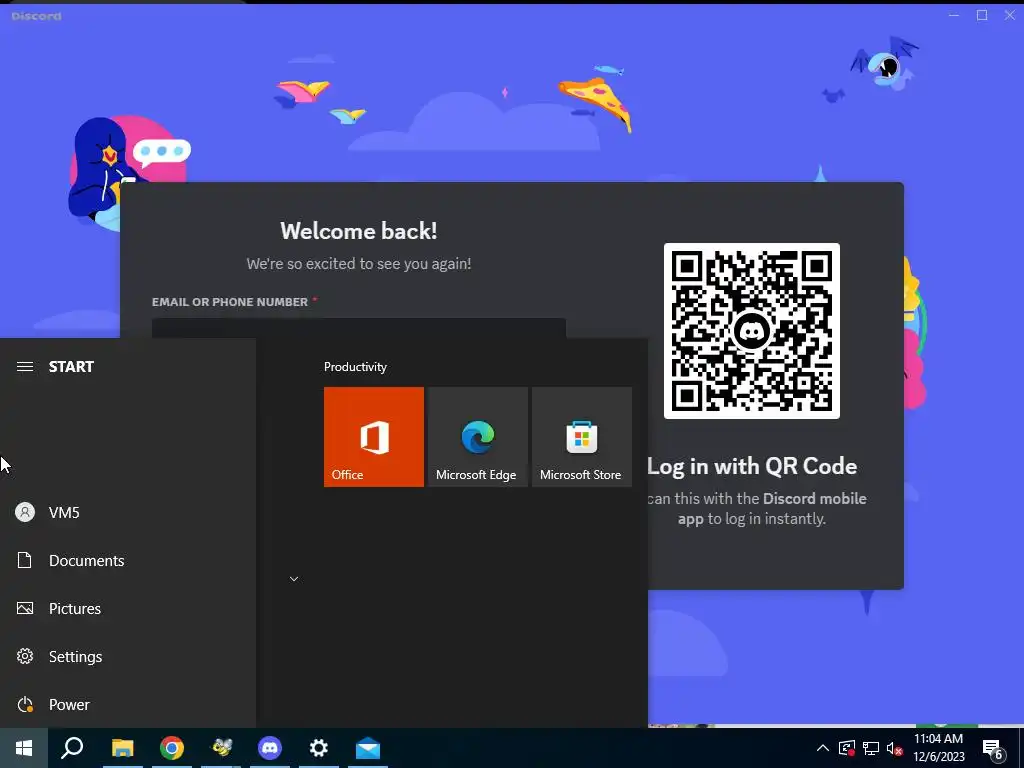Open the Microsoft Store tile
This screenshot has height=768, width=1024.
[582, 436]
